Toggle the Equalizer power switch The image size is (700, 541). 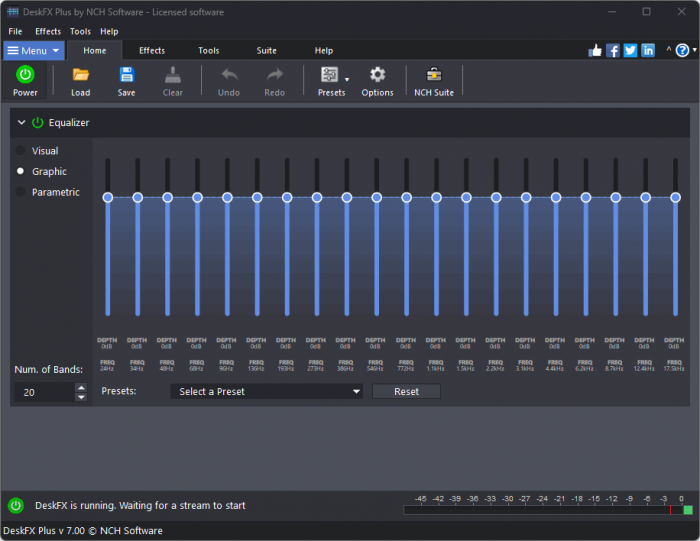[x=38, y=123]
